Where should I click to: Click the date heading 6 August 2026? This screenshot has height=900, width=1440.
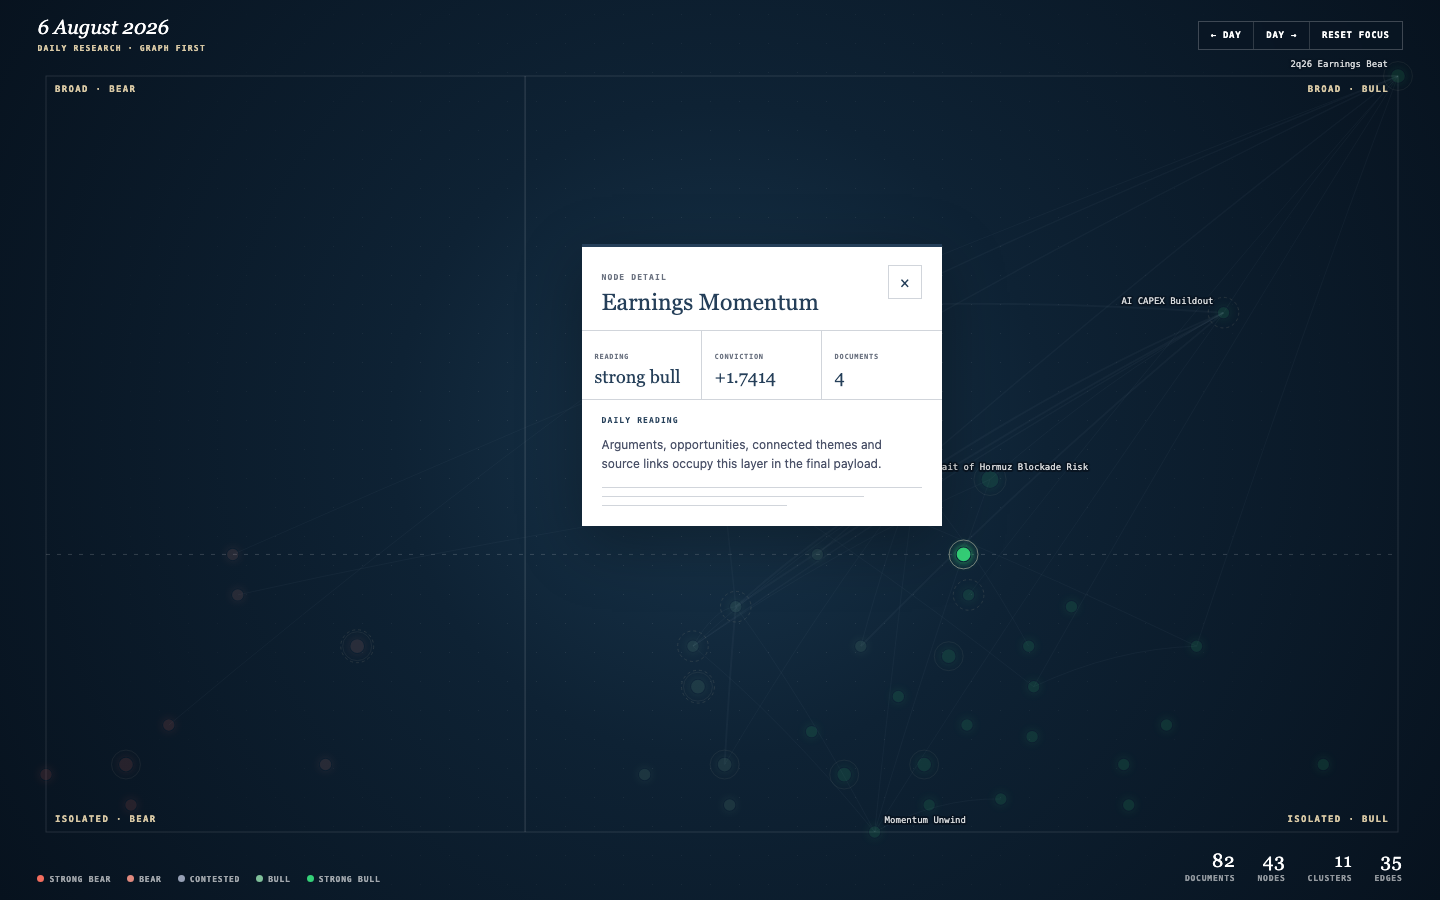click(x=103, y=28)
